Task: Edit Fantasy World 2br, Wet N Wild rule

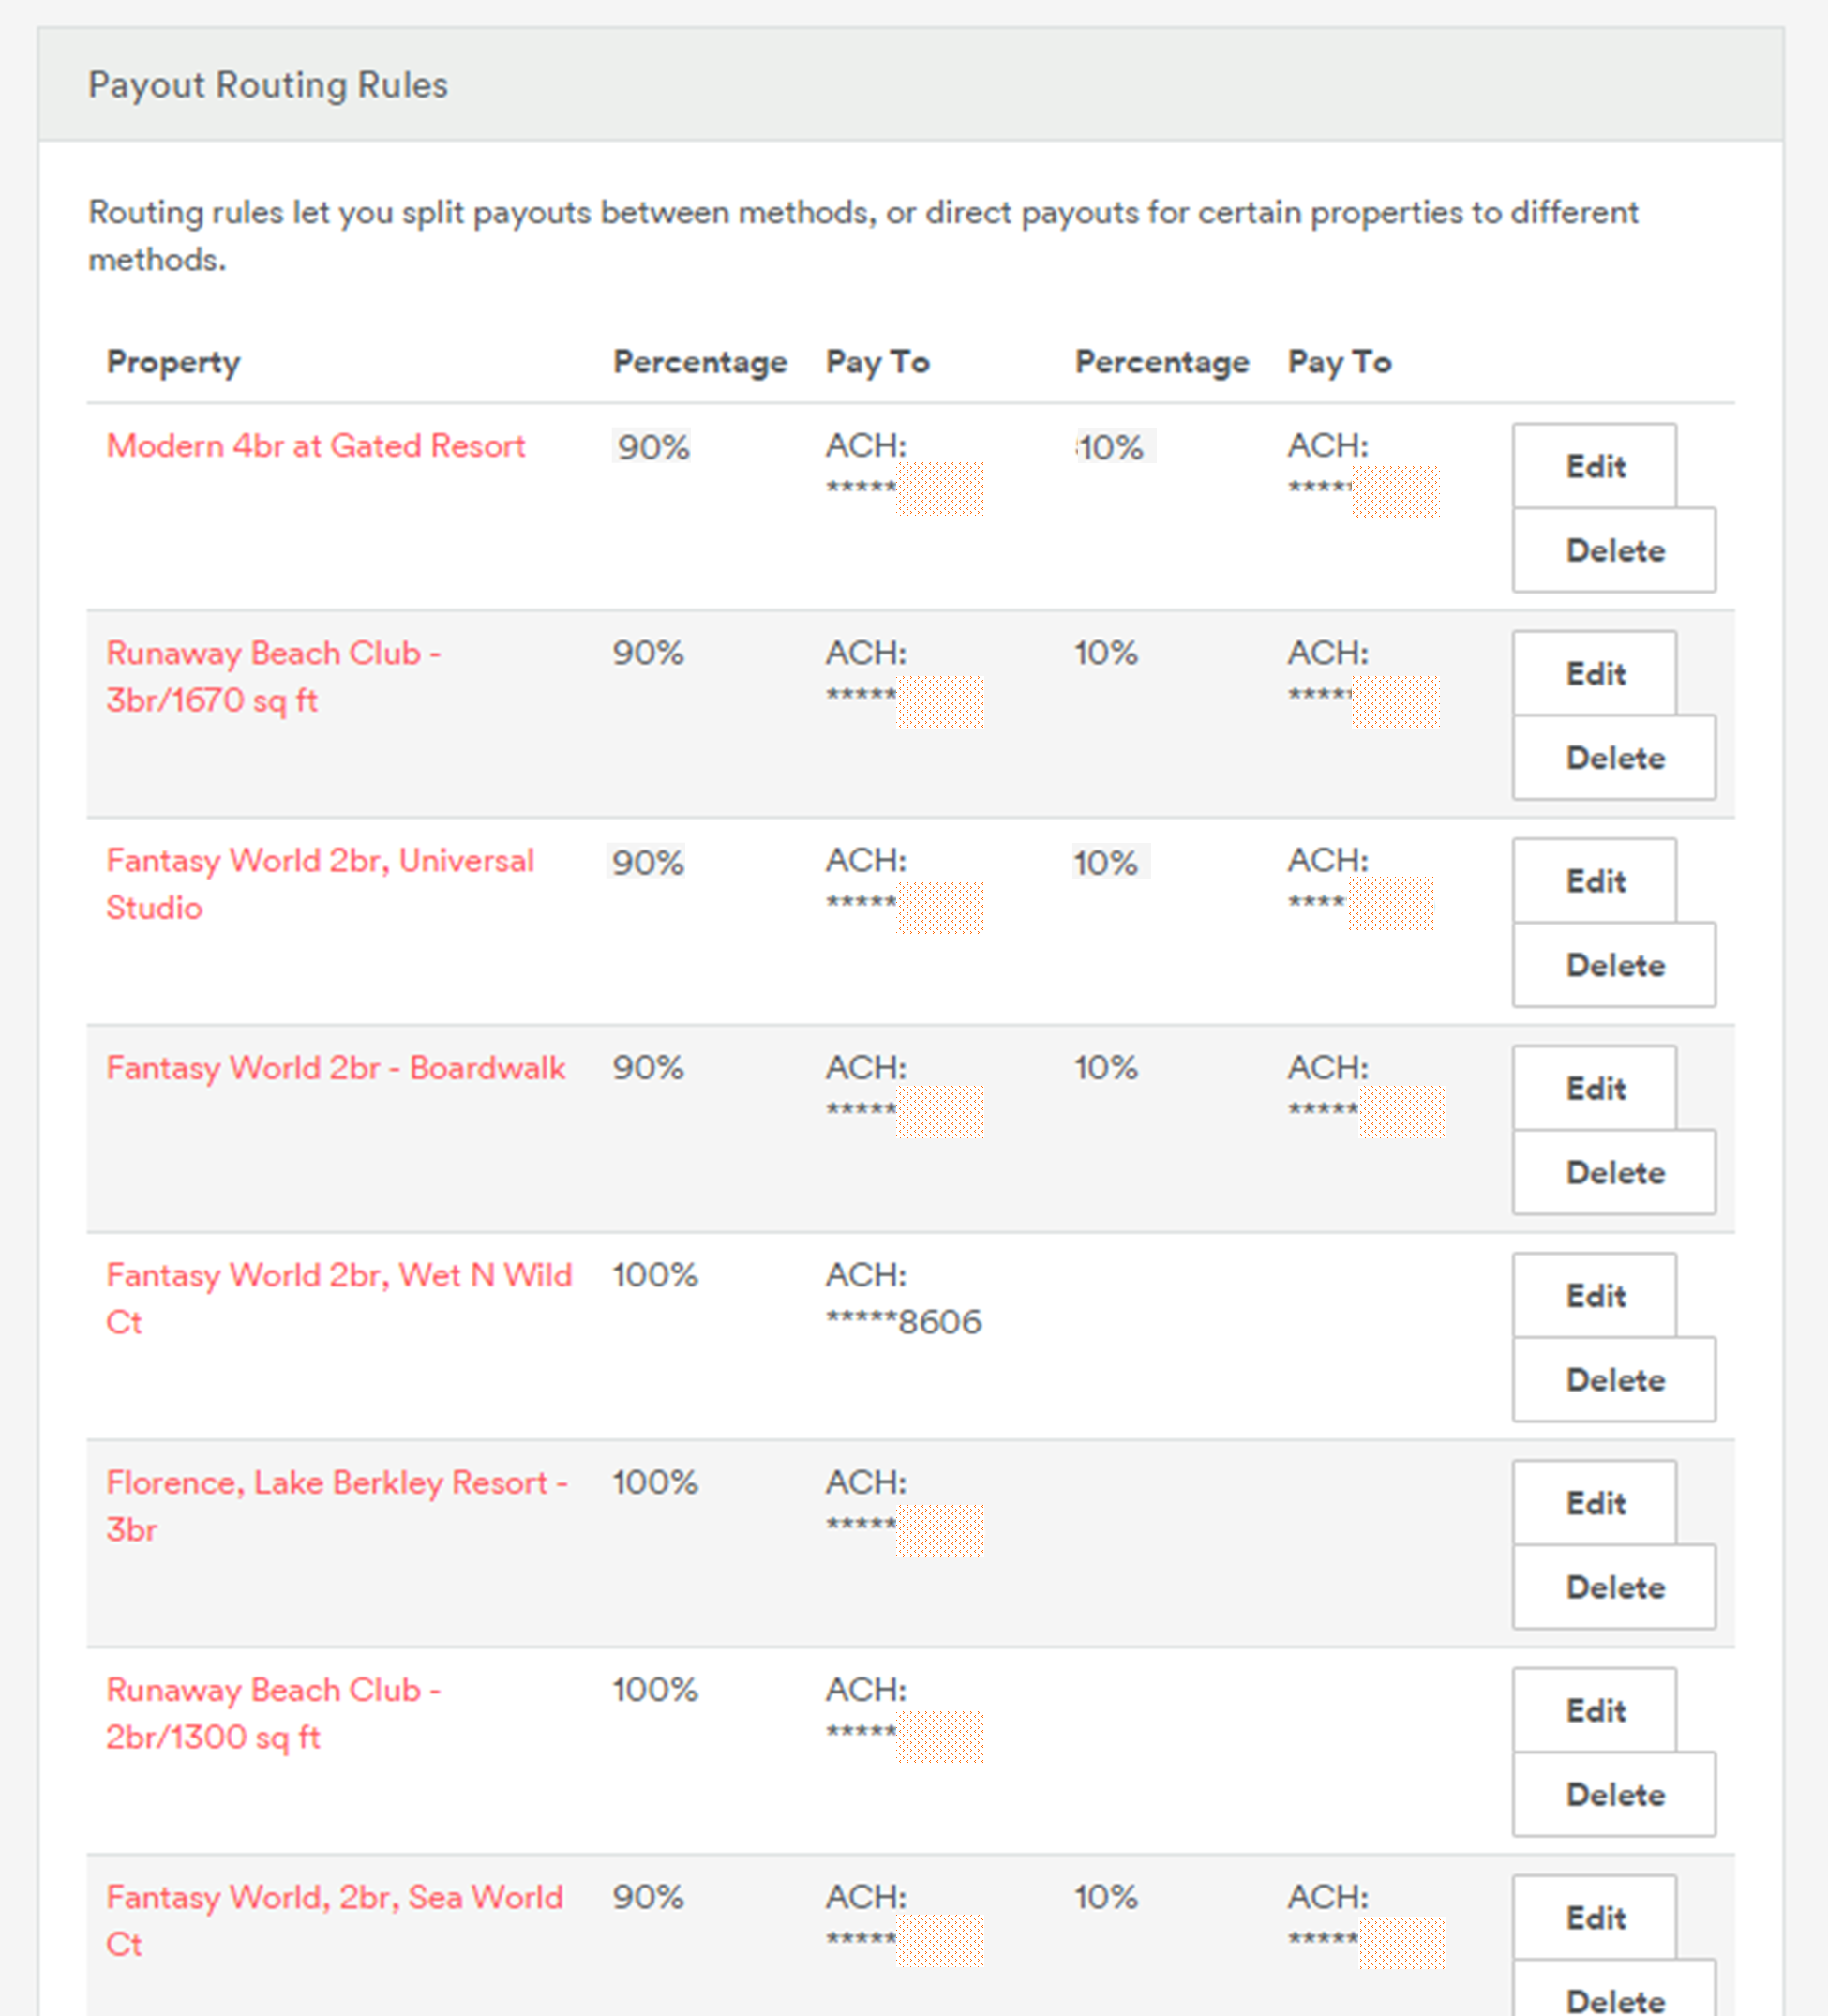Action: 1594,1295
